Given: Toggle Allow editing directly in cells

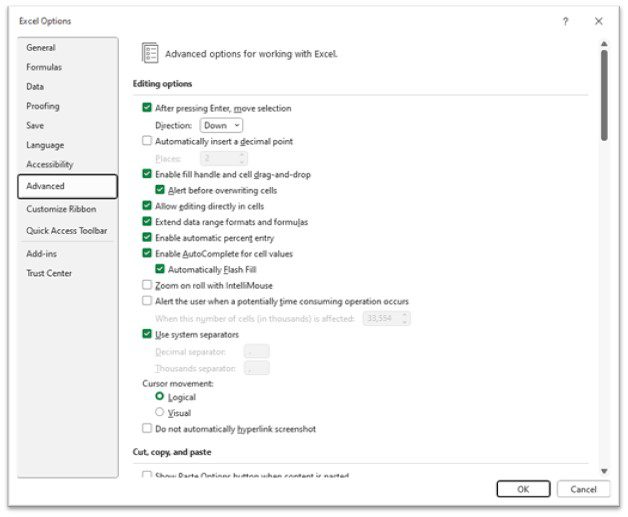Looking at the screenshot, I should [147, 206].
